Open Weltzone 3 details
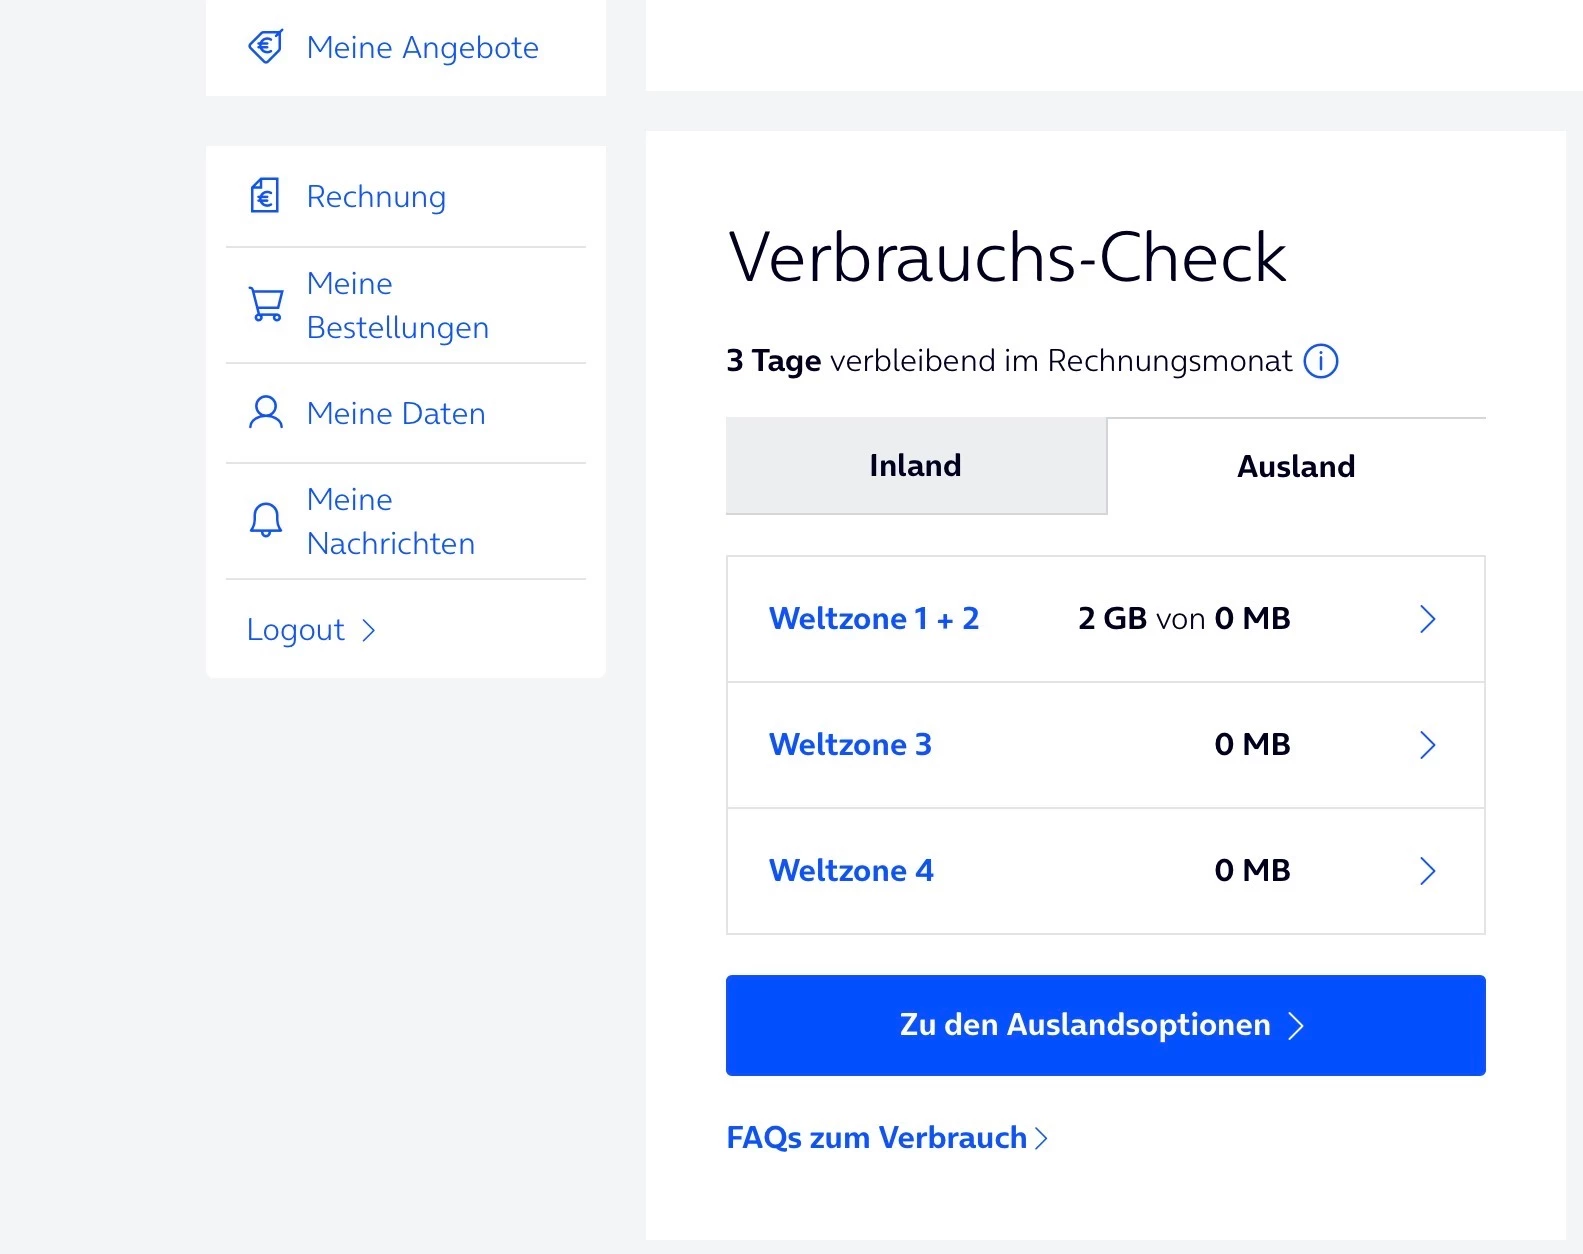This screenshot has height=1254, width=1583. pyautogui.click(x=1106, y=745)
